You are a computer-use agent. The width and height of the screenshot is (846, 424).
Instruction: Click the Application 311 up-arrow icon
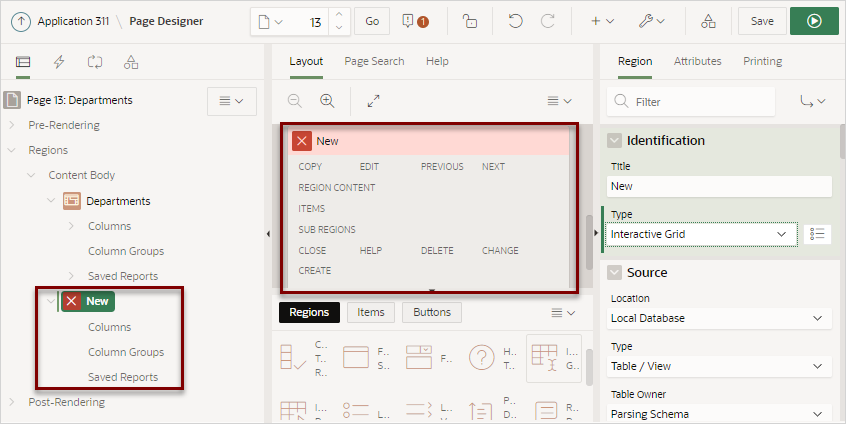tap(21, 22)
